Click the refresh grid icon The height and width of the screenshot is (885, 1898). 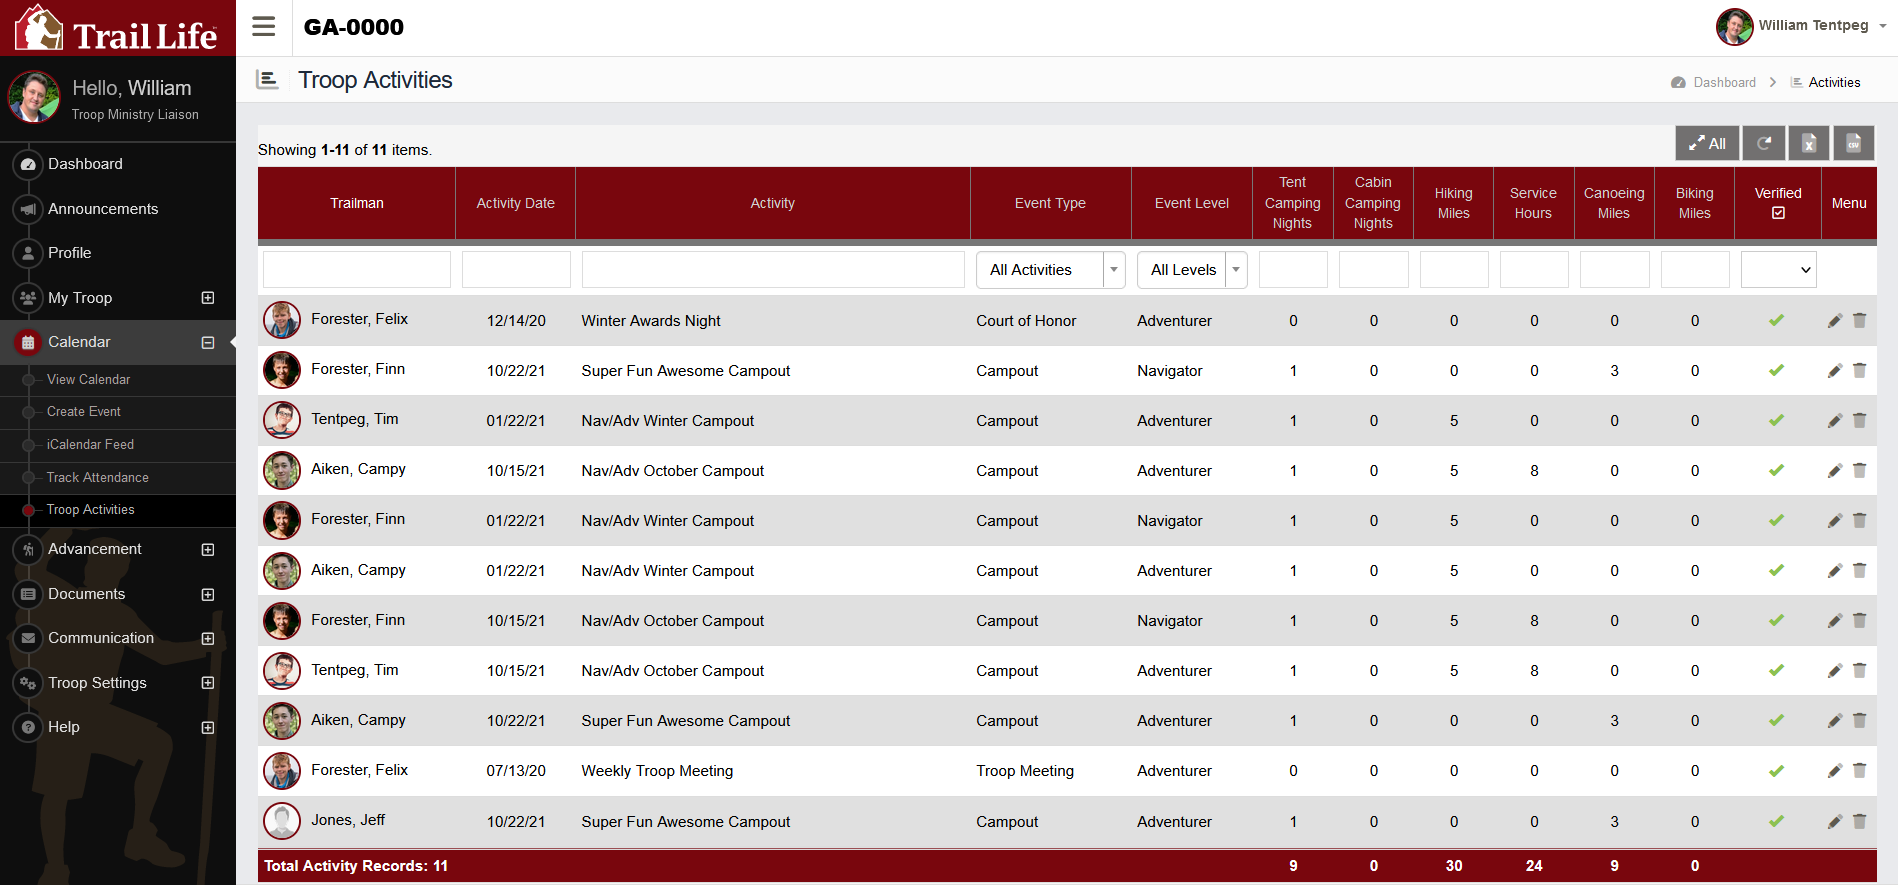pyautogui.click(x=1764, y=143)
